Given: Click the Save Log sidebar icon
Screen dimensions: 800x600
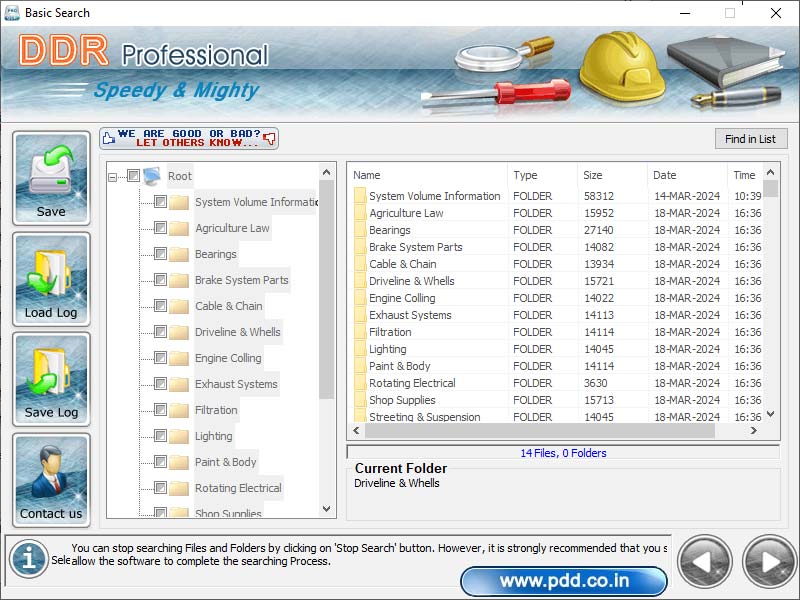Looking at the screenshot, I should coord(51,372).
